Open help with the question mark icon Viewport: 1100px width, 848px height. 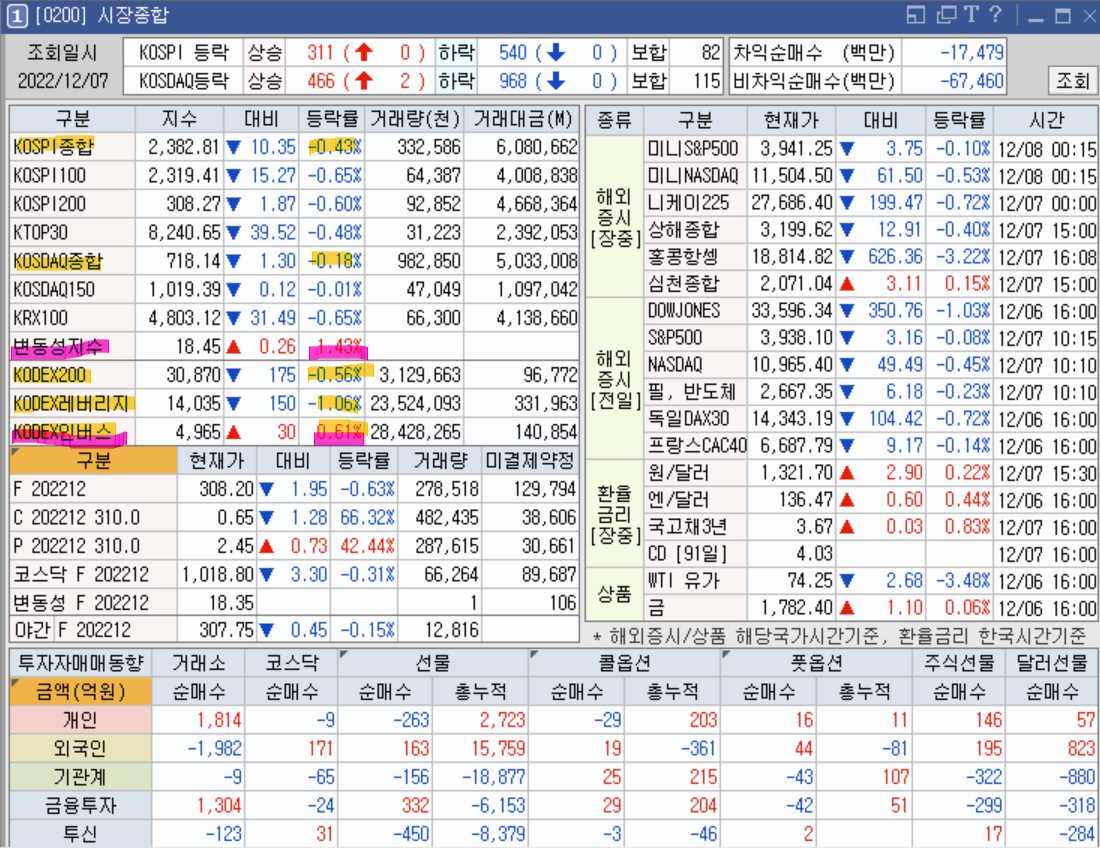click(x=995, y=15)
